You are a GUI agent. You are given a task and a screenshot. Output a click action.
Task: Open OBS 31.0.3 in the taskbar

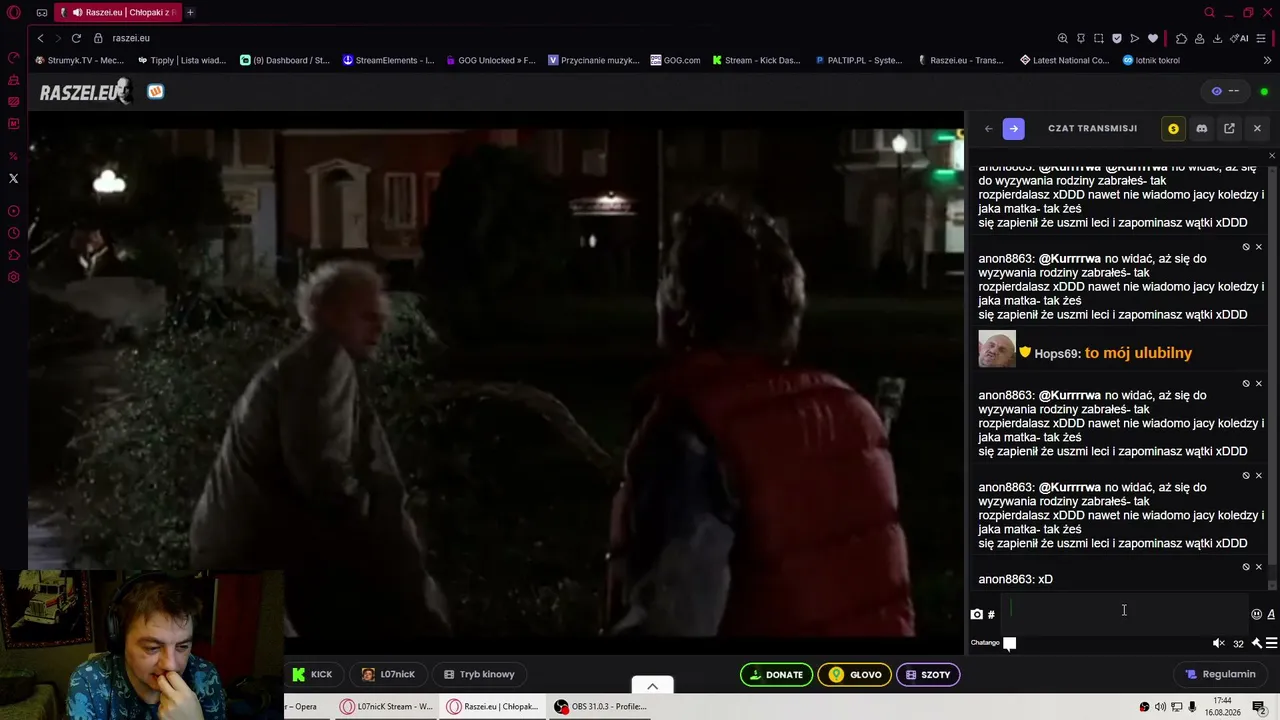(601, 707)
